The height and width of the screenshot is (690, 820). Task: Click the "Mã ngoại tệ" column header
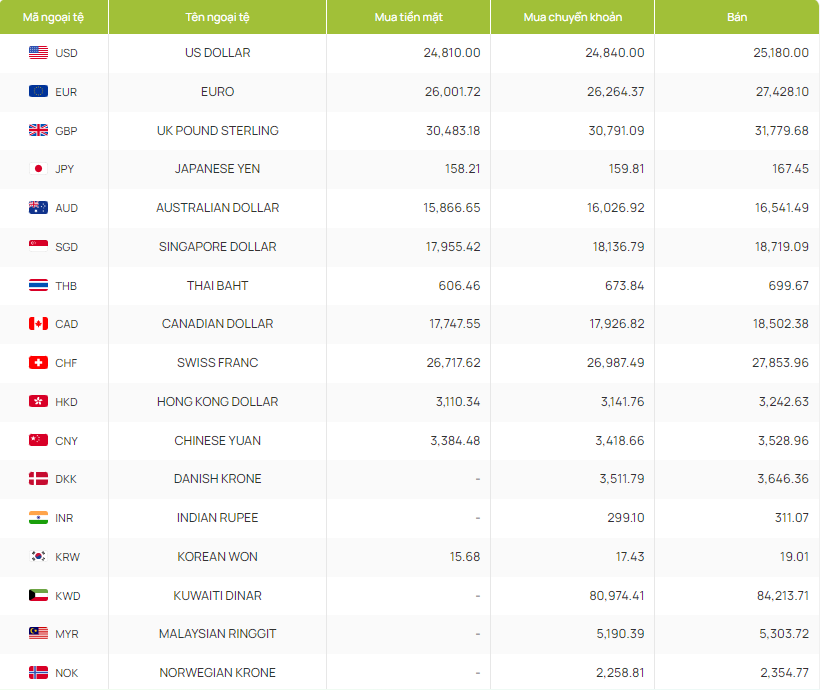click(x=54, y=17)
